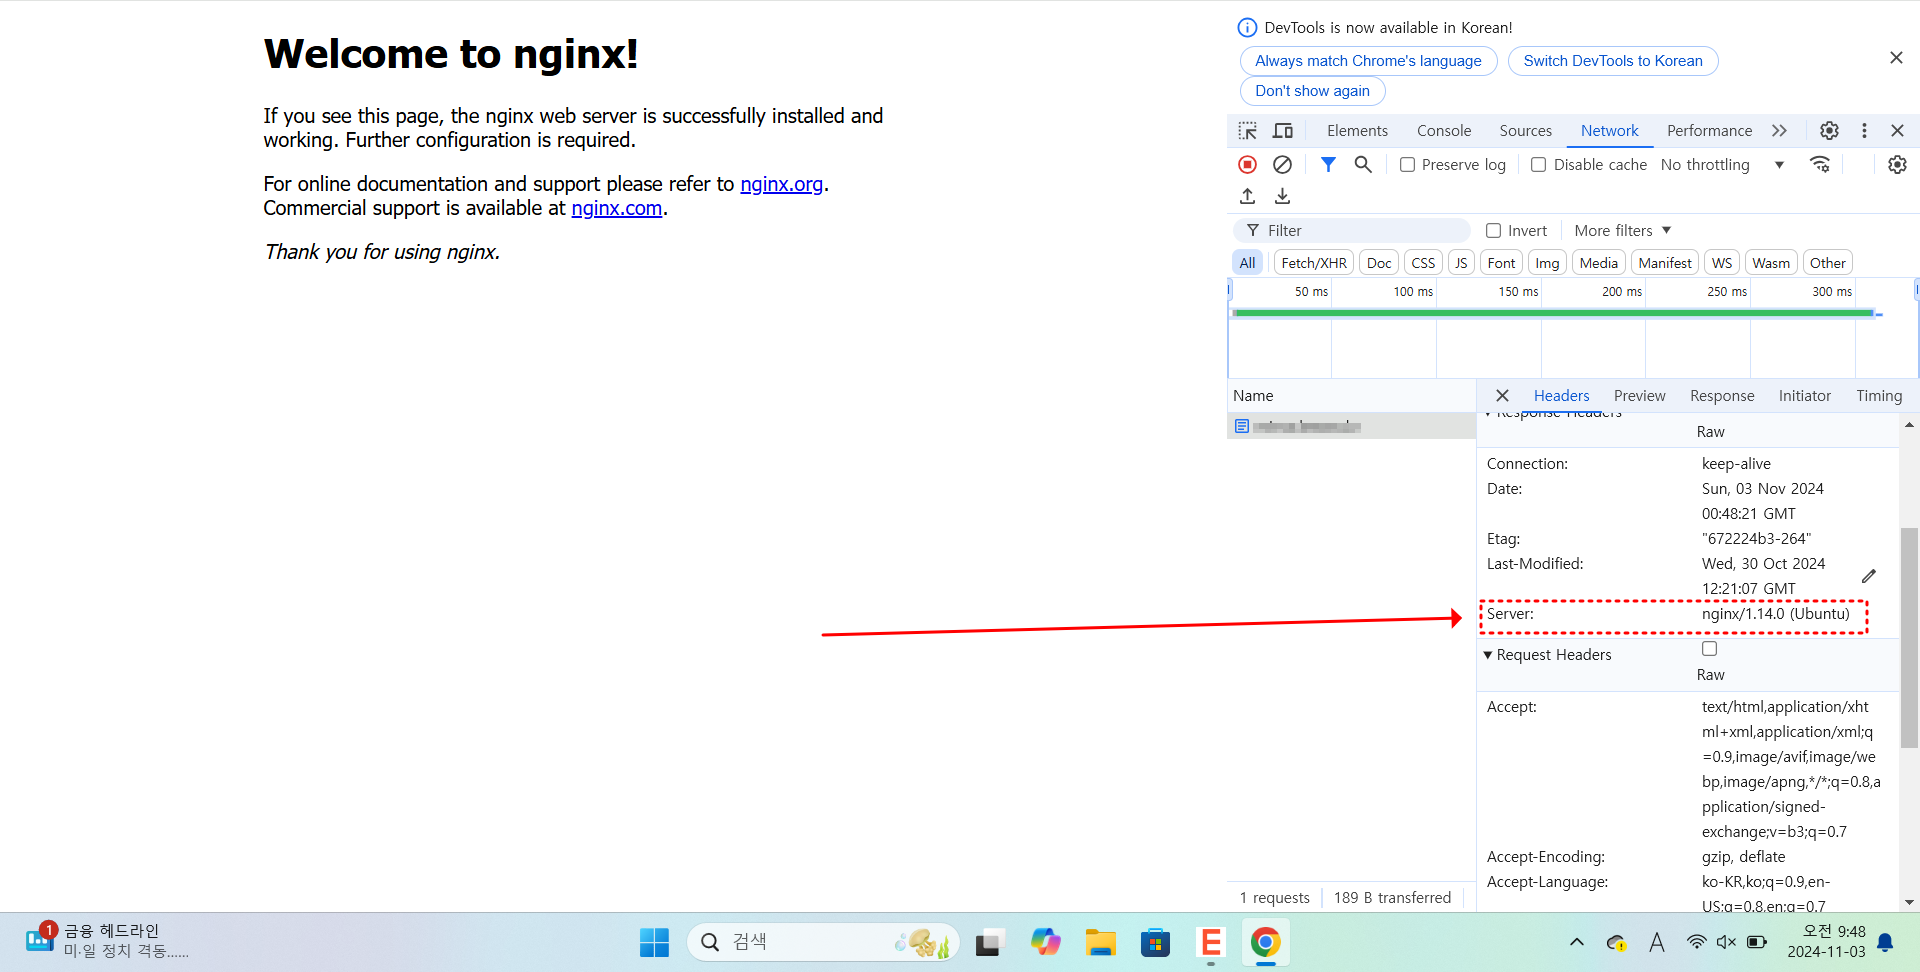
Task: Enable Preserve log checkbox
Action: 1407,165
